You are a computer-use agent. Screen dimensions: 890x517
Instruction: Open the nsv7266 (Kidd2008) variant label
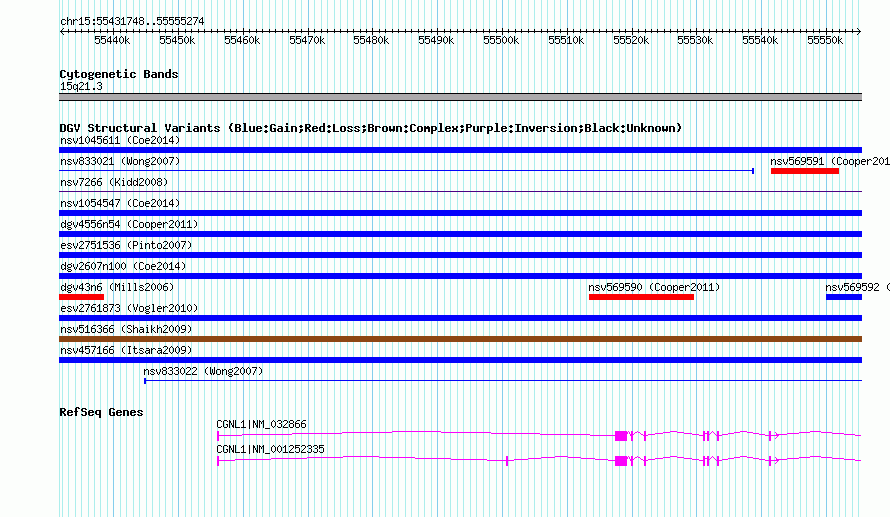[x=113, y=182]
